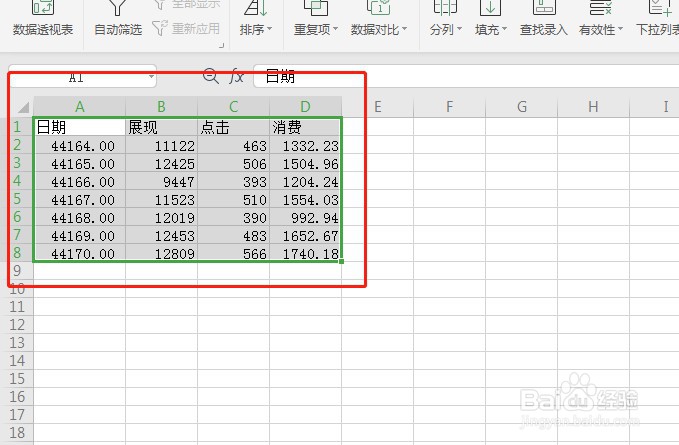This screenshot has width=679, height=445.
Task: Select column F header
Action: click(x=449, y=106)
